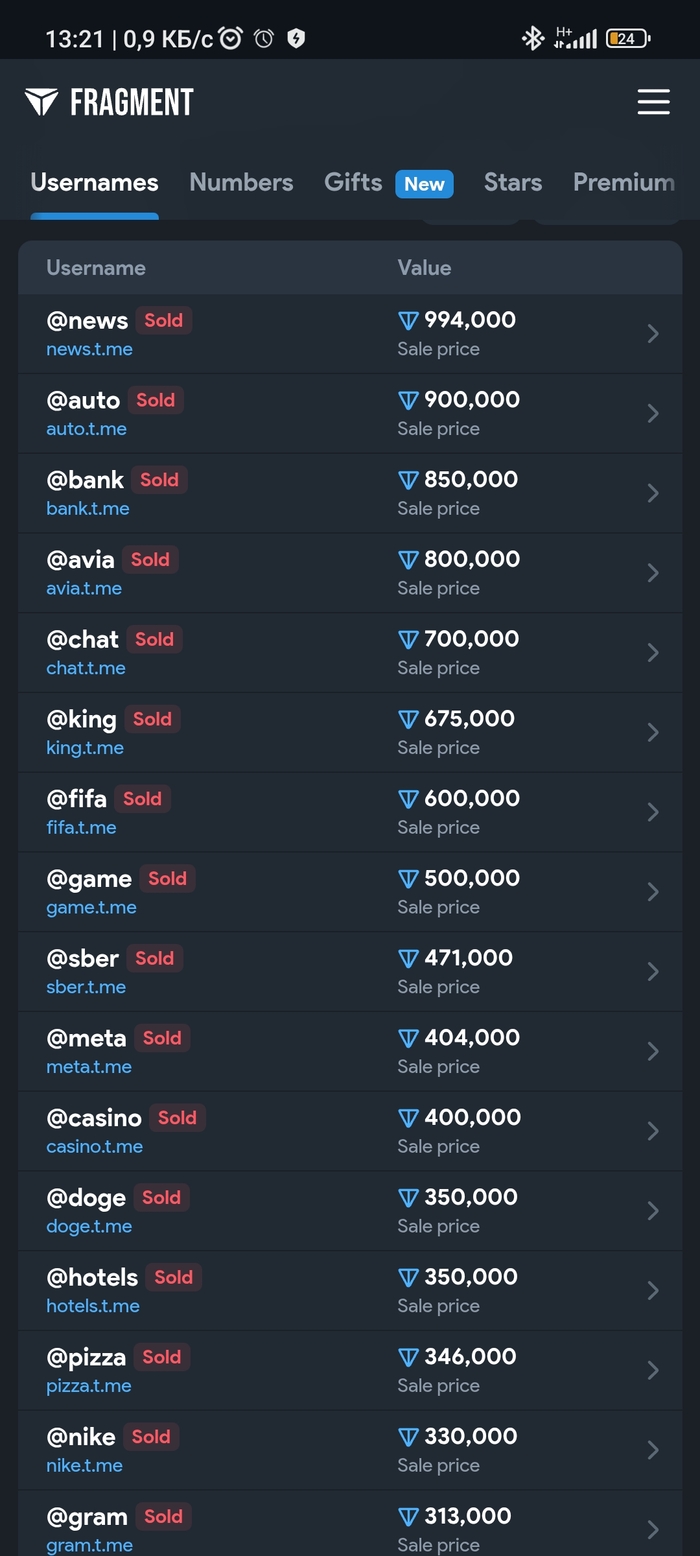Tap the Bluetooth status icon
This screenshot has height=1556, width=700.
pos(533,39)
